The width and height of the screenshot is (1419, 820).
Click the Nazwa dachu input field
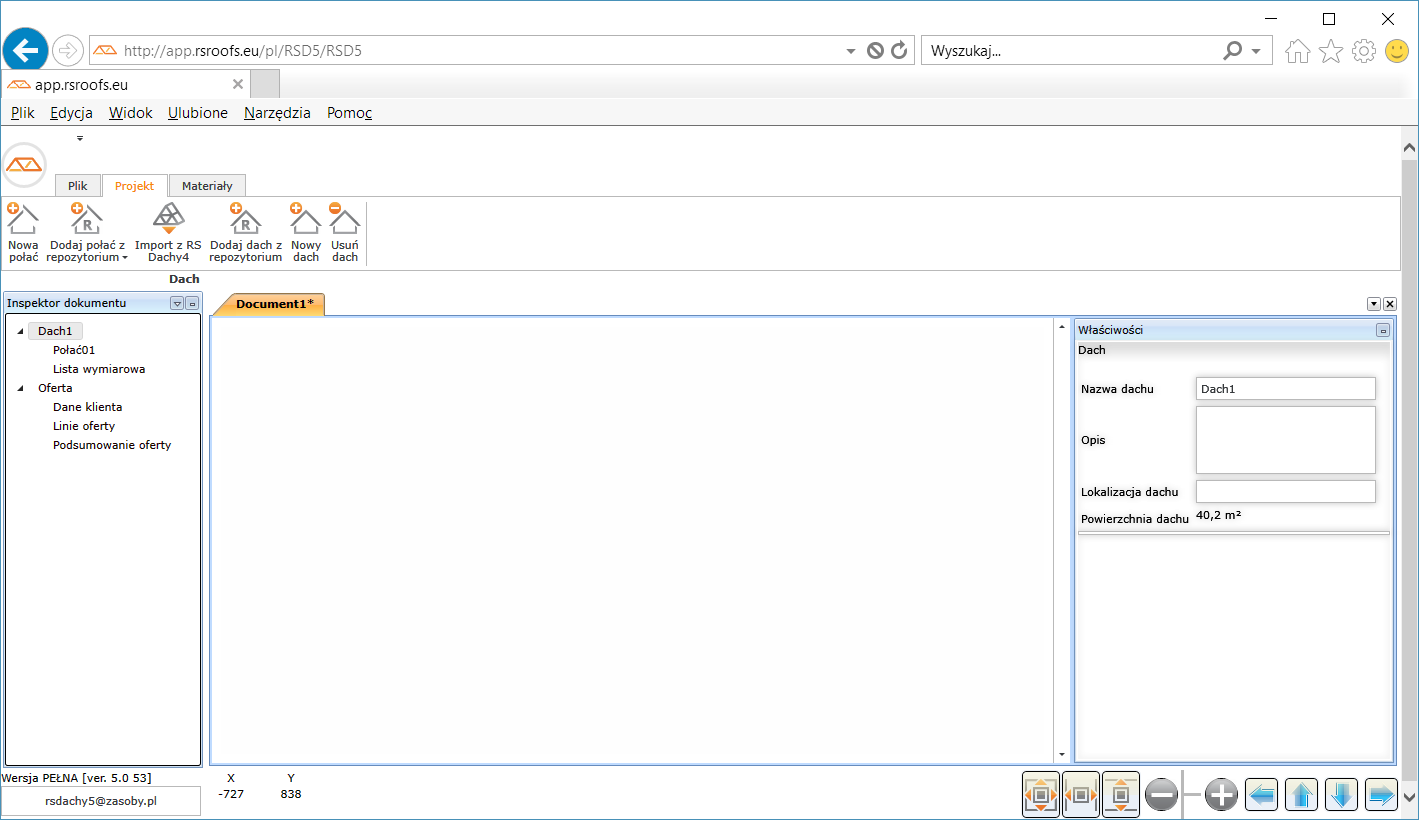click(1285, 389)
